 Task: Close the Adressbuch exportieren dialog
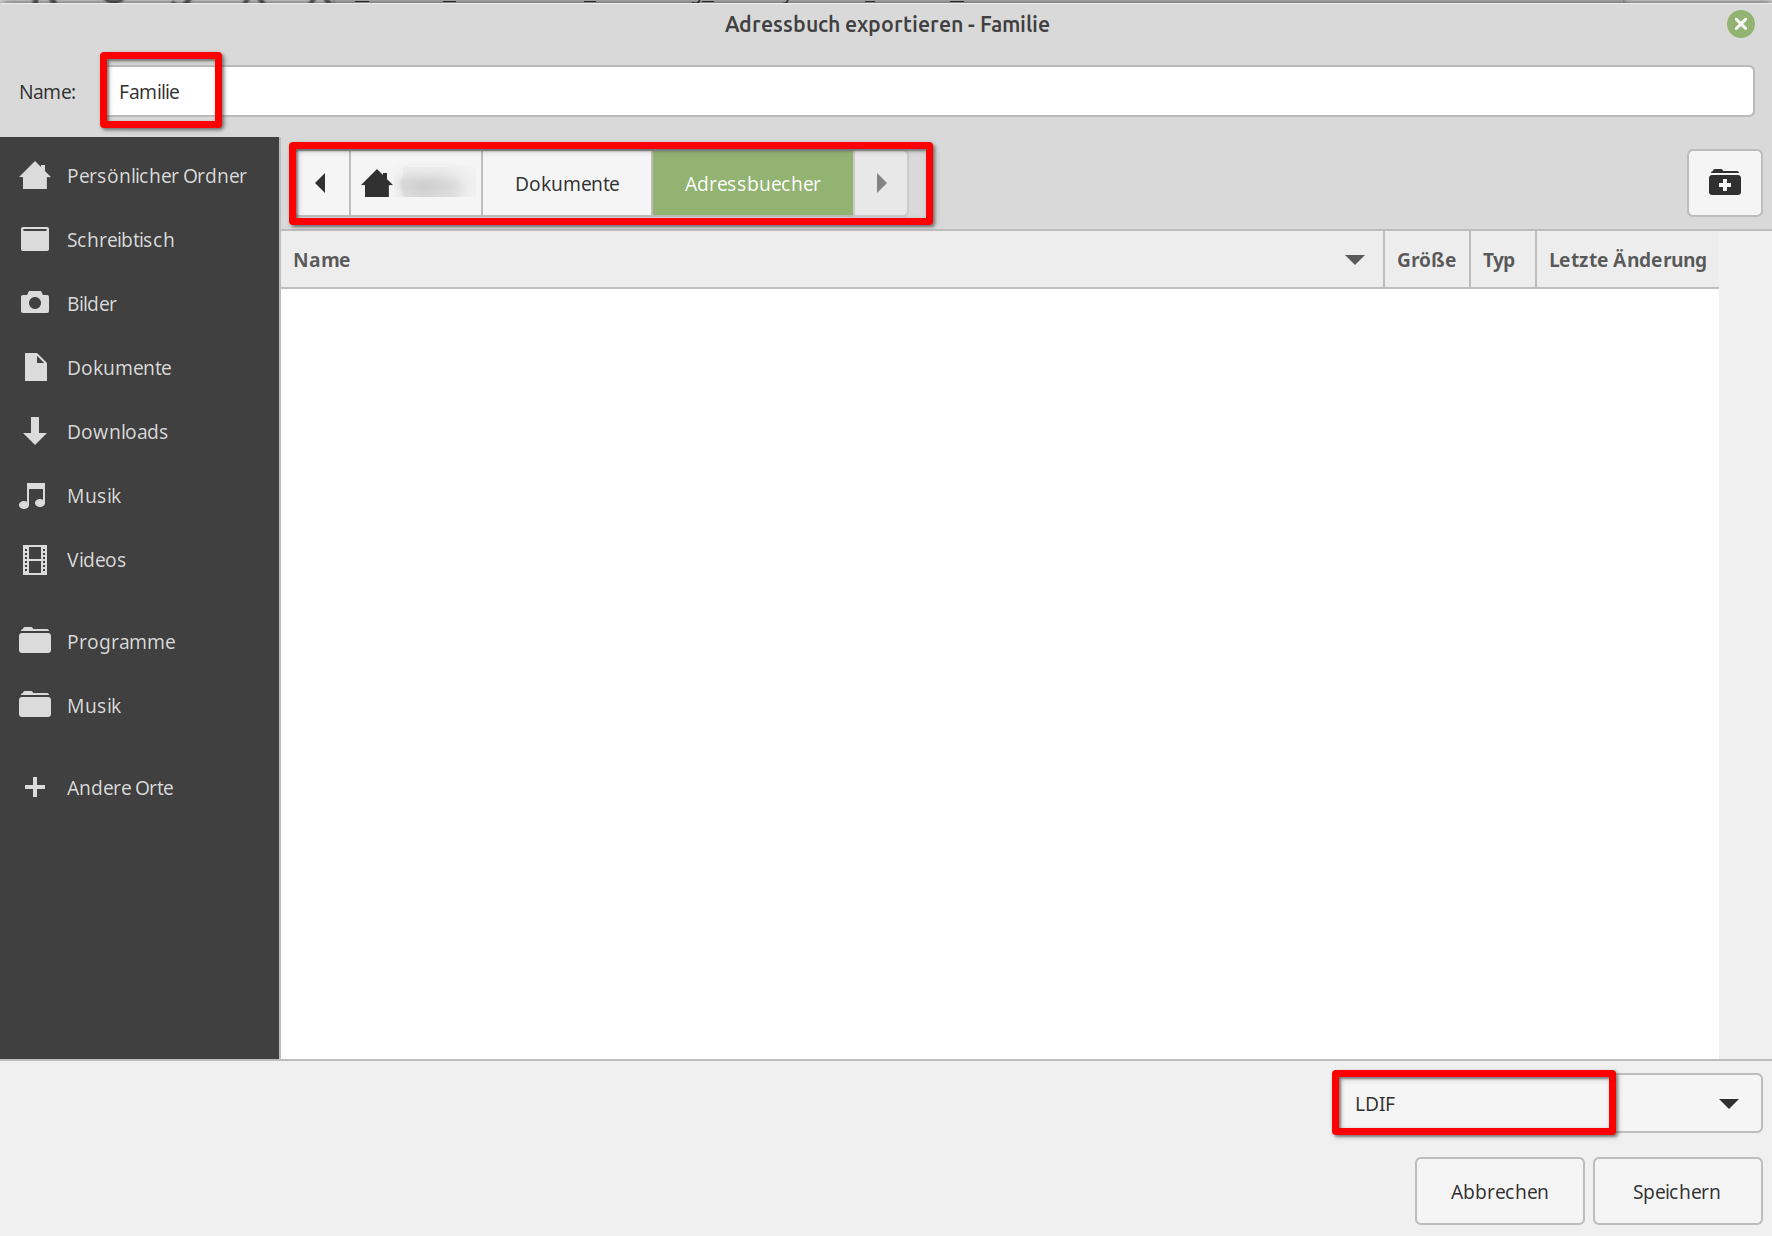(1741, 24)
